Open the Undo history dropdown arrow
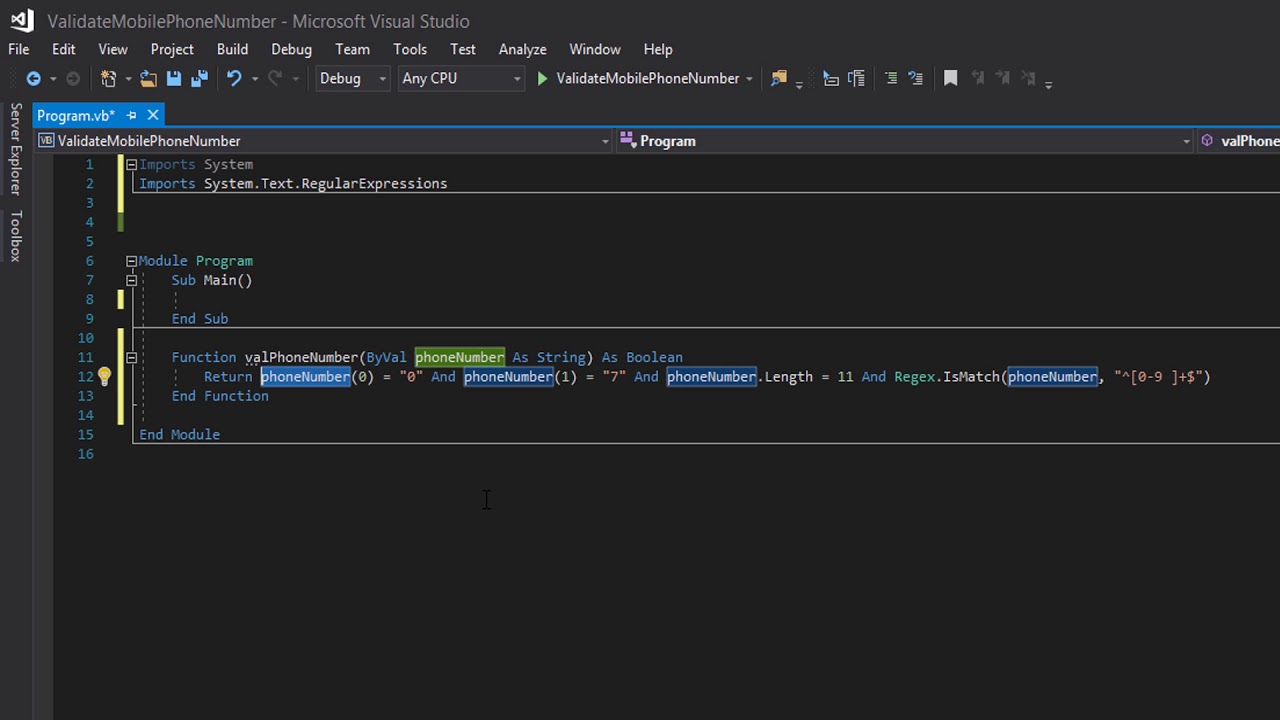The width and height of the screenshot is (1280, 720). [254, 79]
